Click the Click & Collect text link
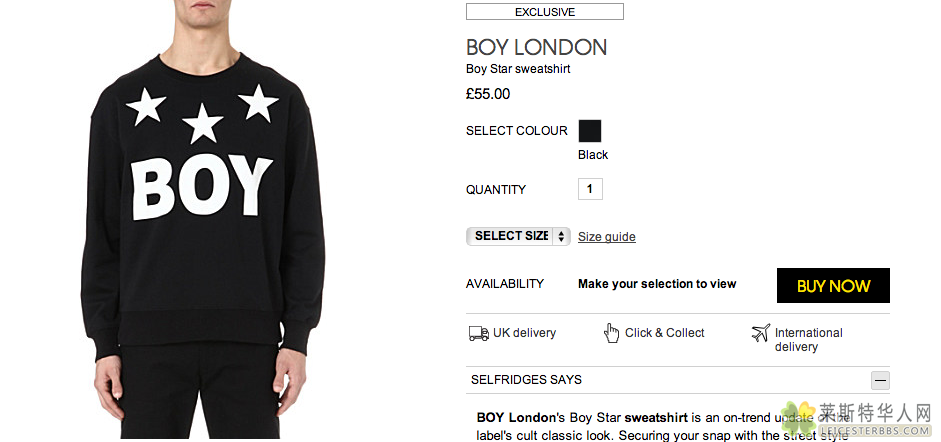Image resolution: width=941 pixels, height=442 pixels. tap(665, 333)
